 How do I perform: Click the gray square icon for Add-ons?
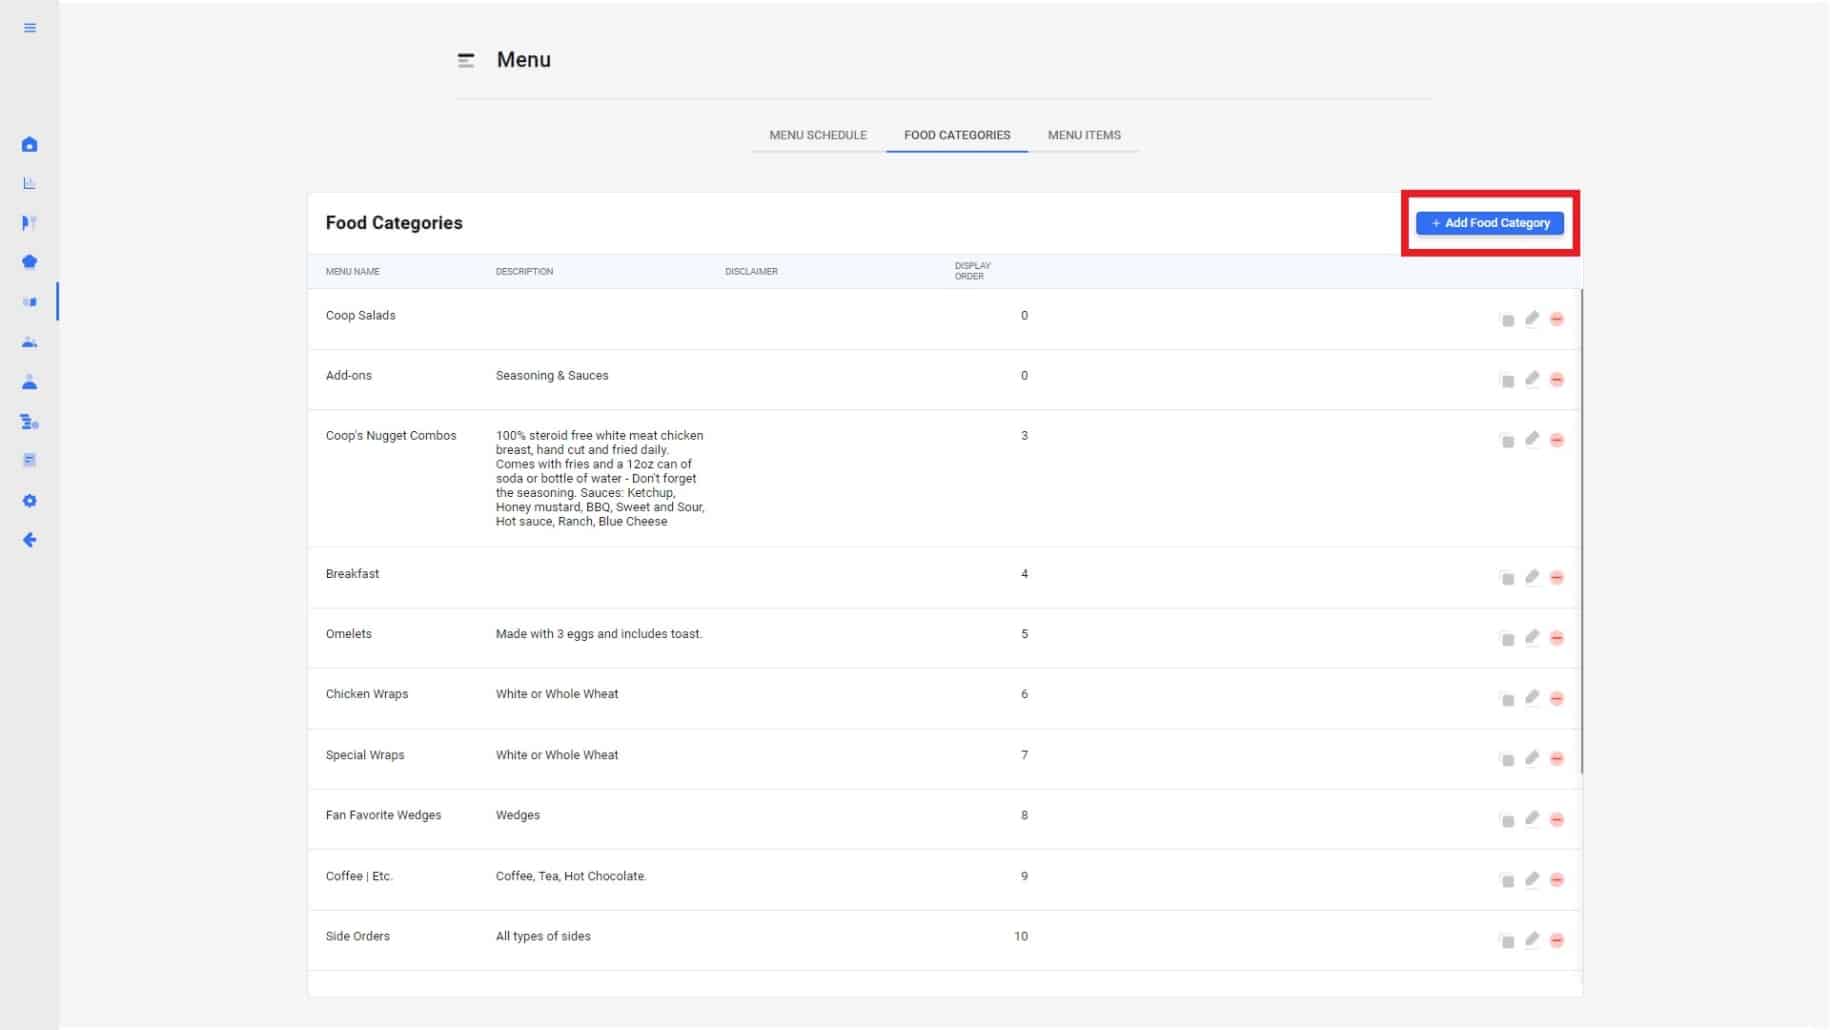click(x=1507, y=380)
